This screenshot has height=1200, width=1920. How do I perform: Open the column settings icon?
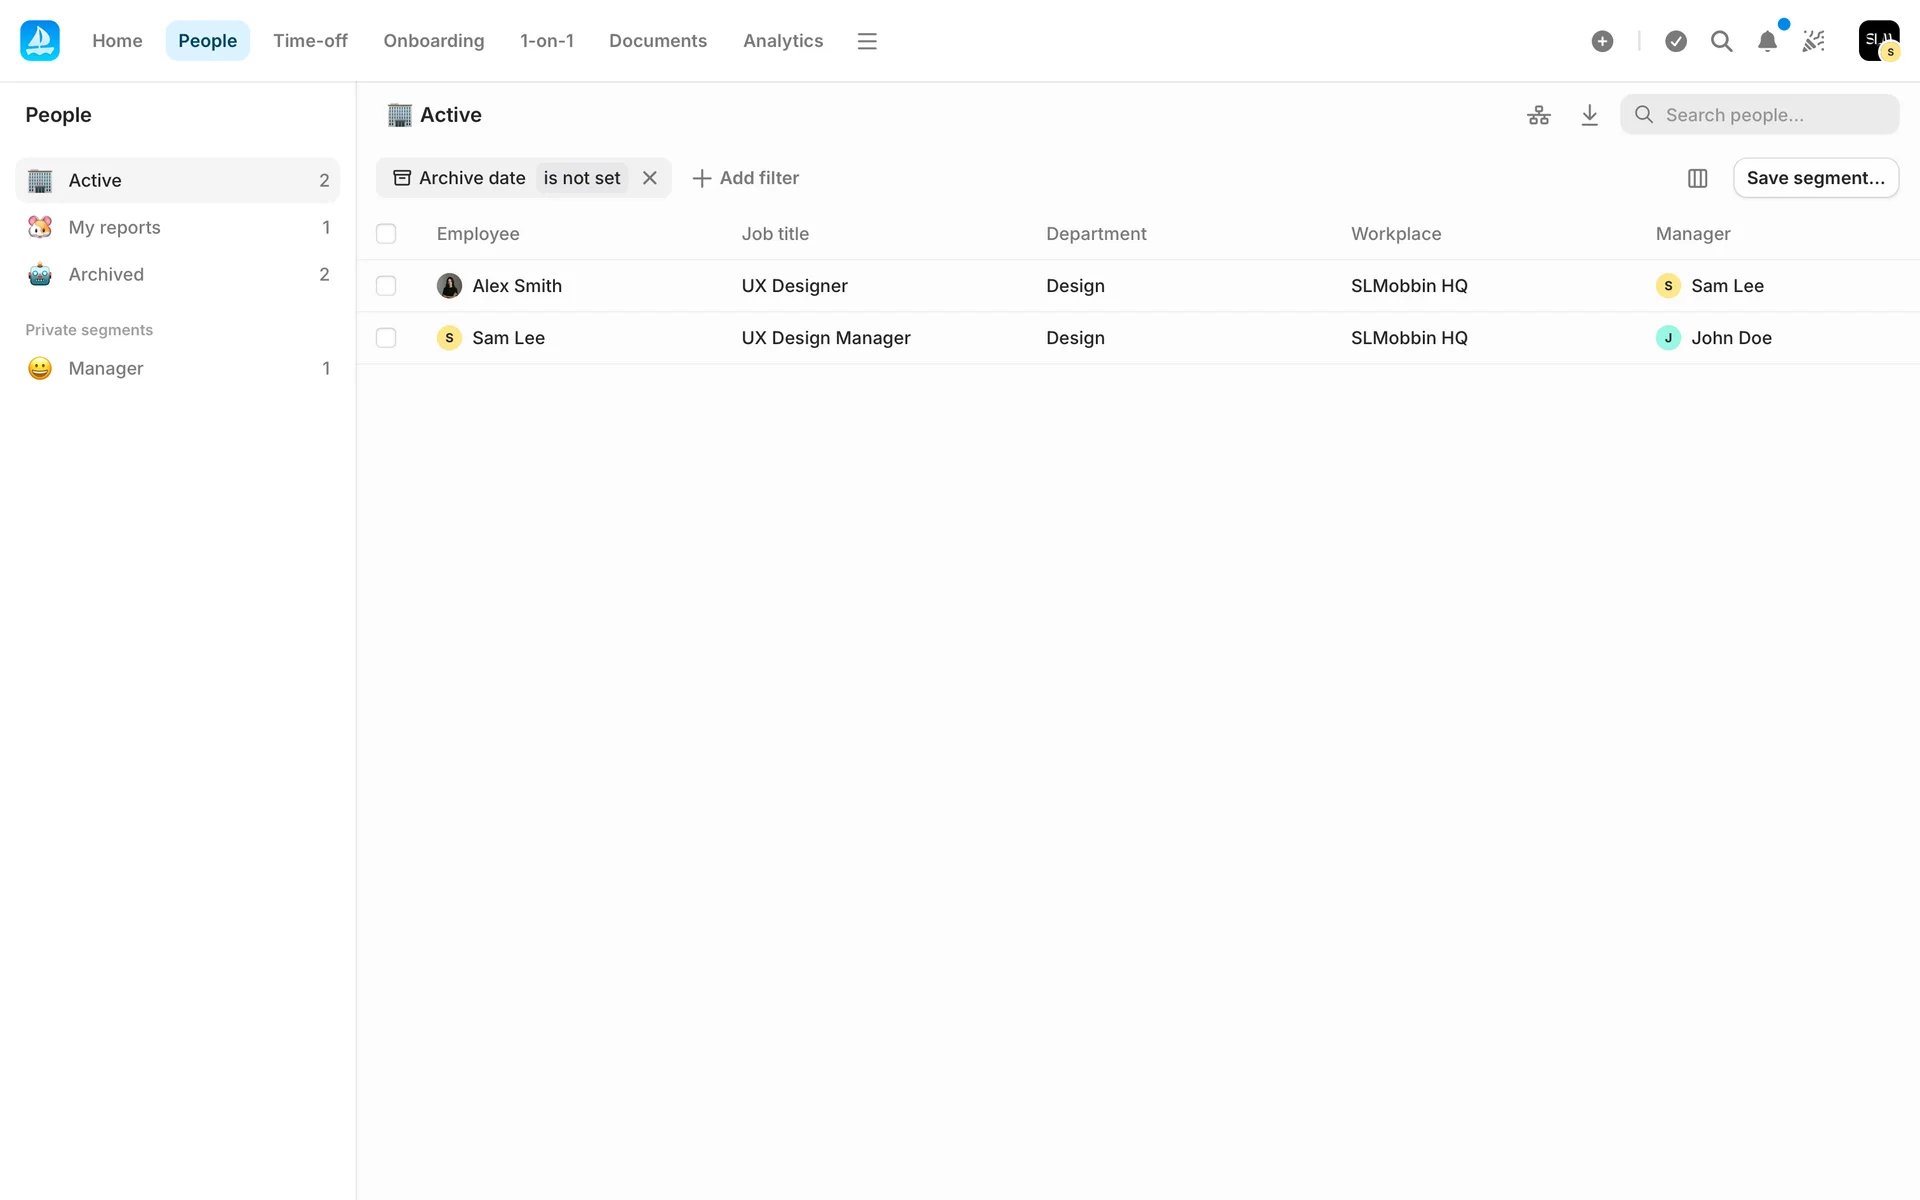(x=1697, y=178)
